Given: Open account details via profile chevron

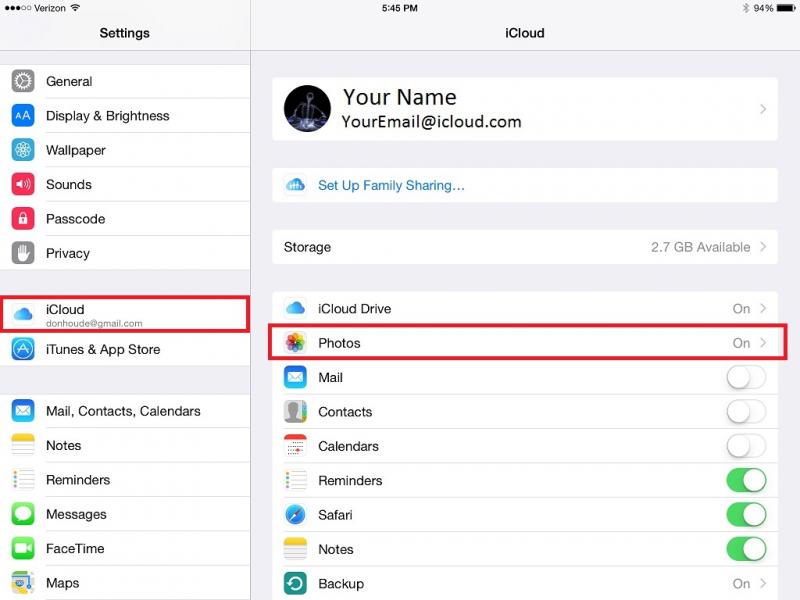Looking at the screenshot, I should (x=763, y=109).
